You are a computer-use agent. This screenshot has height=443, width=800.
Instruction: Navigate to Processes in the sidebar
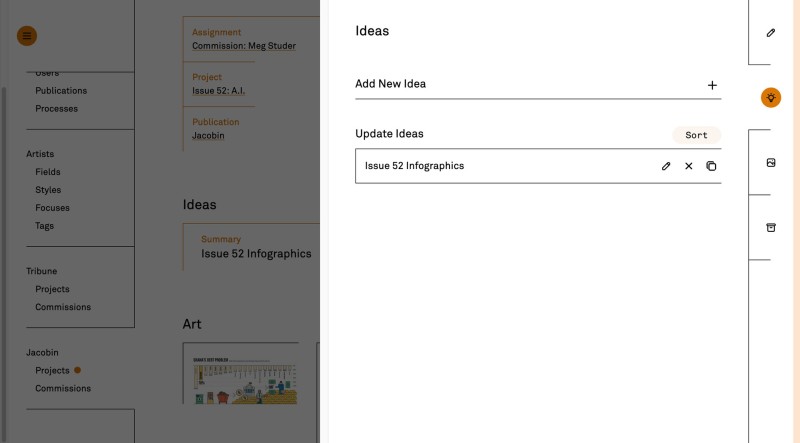coord(56,109)
